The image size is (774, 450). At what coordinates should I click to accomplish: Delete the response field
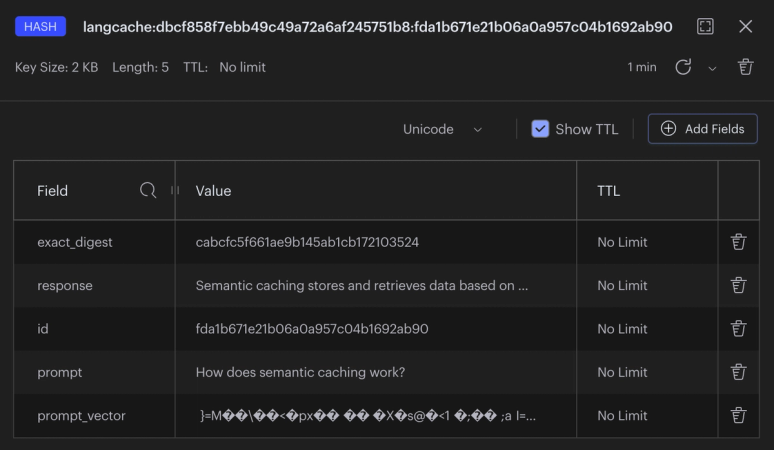[738, 285]
